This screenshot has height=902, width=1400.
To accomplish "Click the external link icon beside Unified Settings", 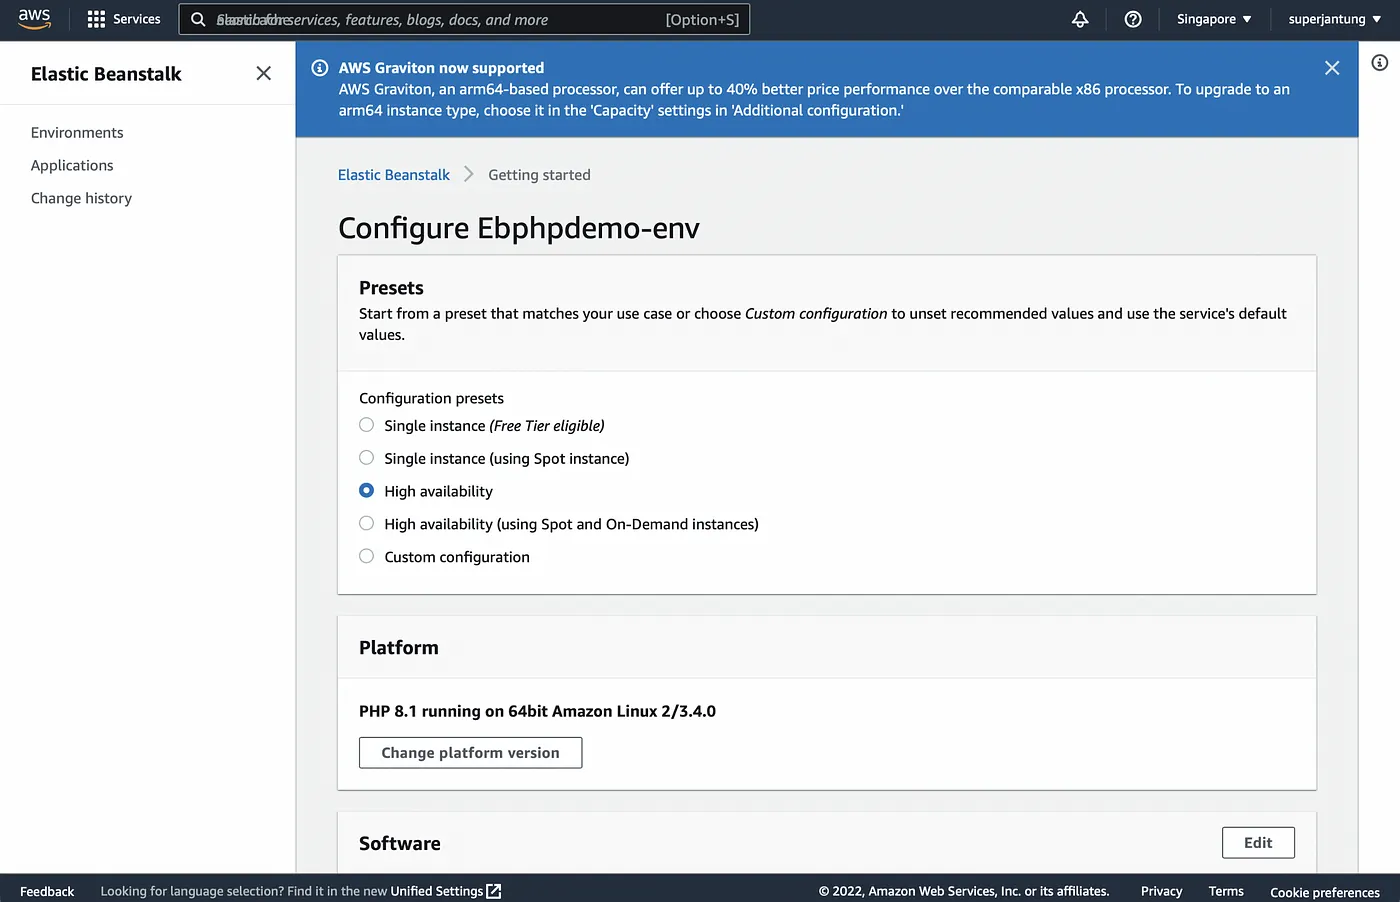I will [493, 891].
